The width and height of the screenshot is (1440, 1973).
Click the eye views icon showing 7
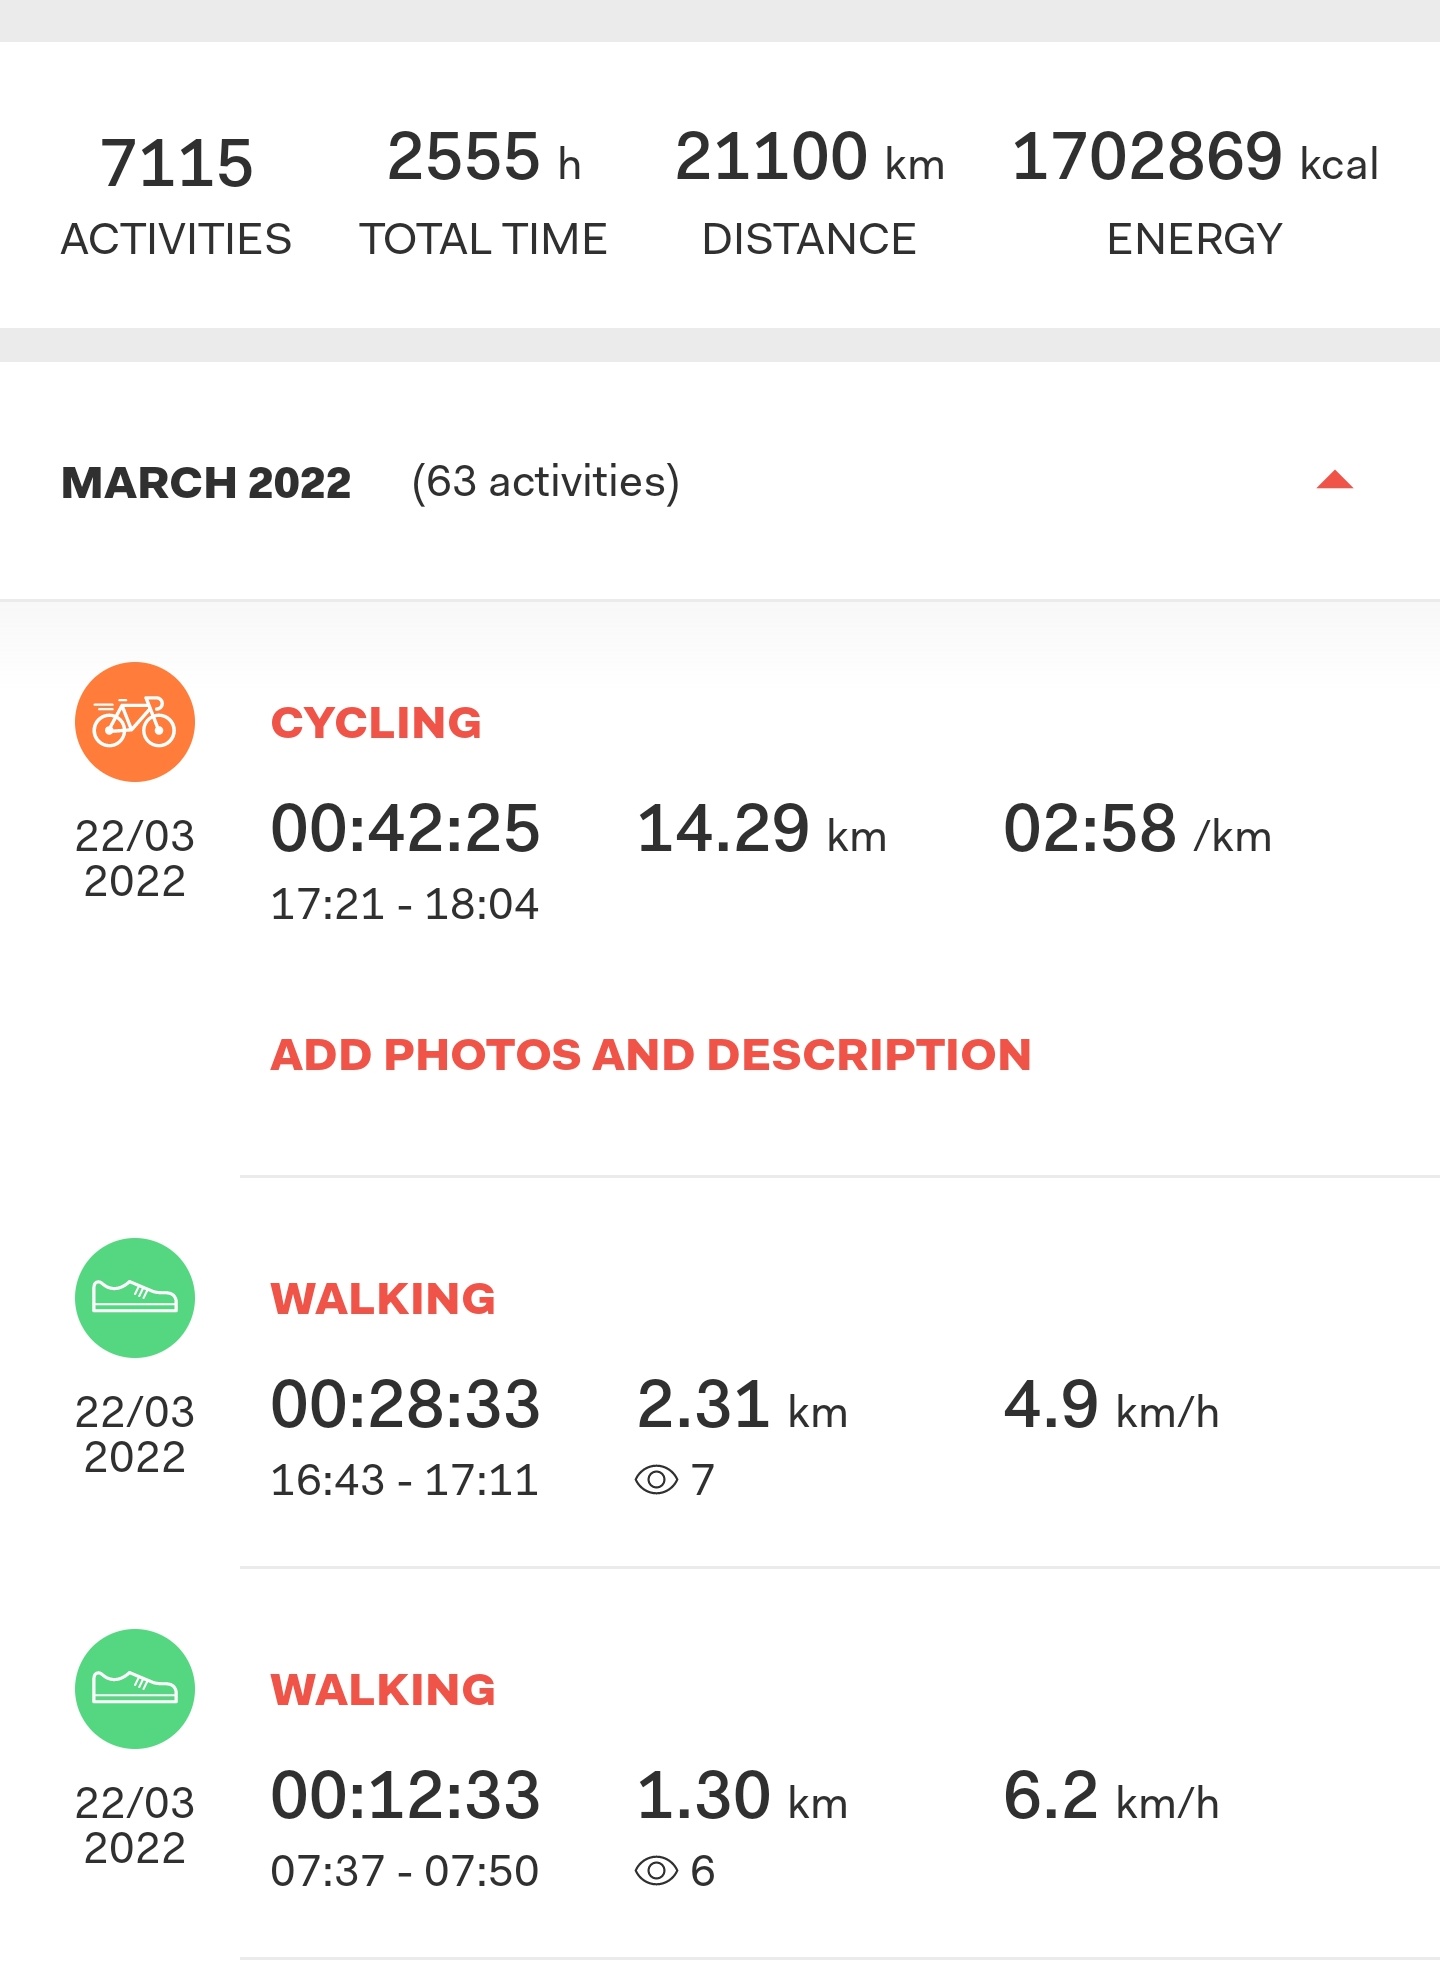point(656,1480)
